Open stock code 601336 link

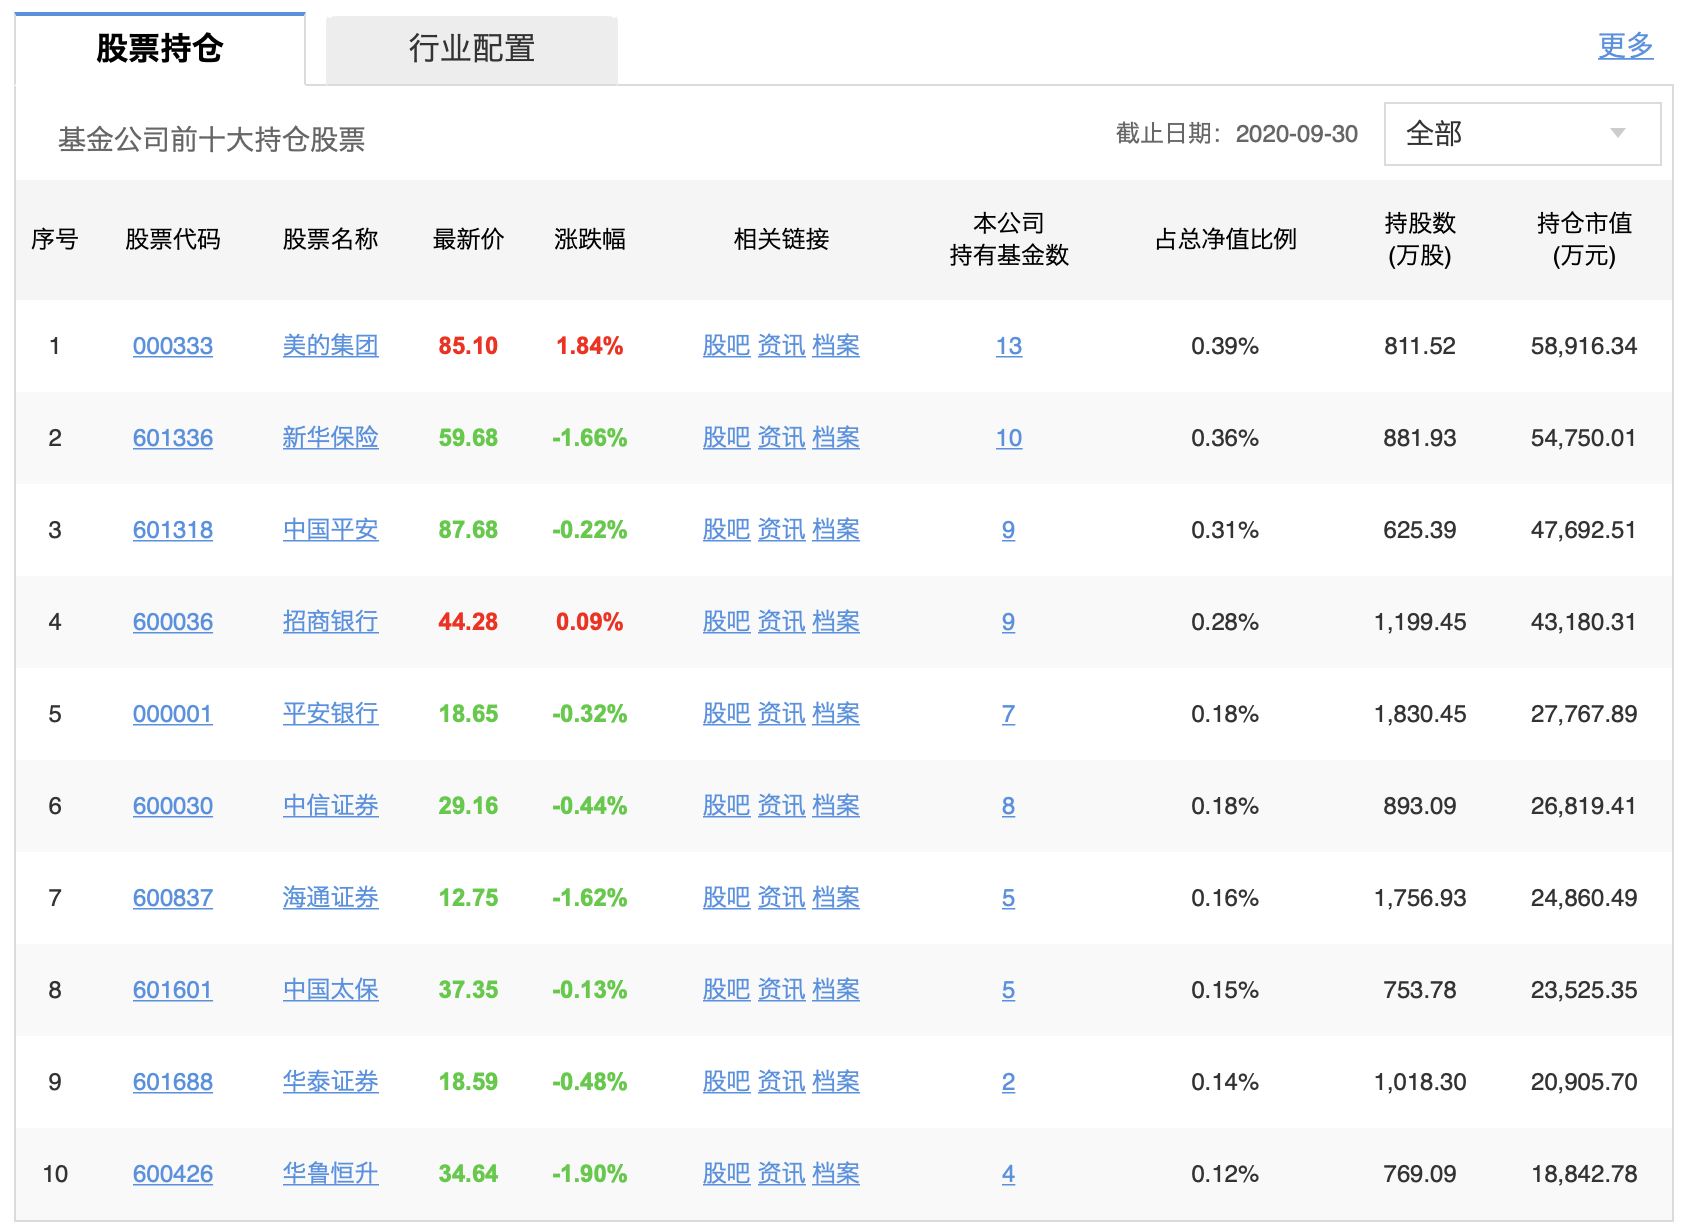pyautogui.click(x=173, y=438)
